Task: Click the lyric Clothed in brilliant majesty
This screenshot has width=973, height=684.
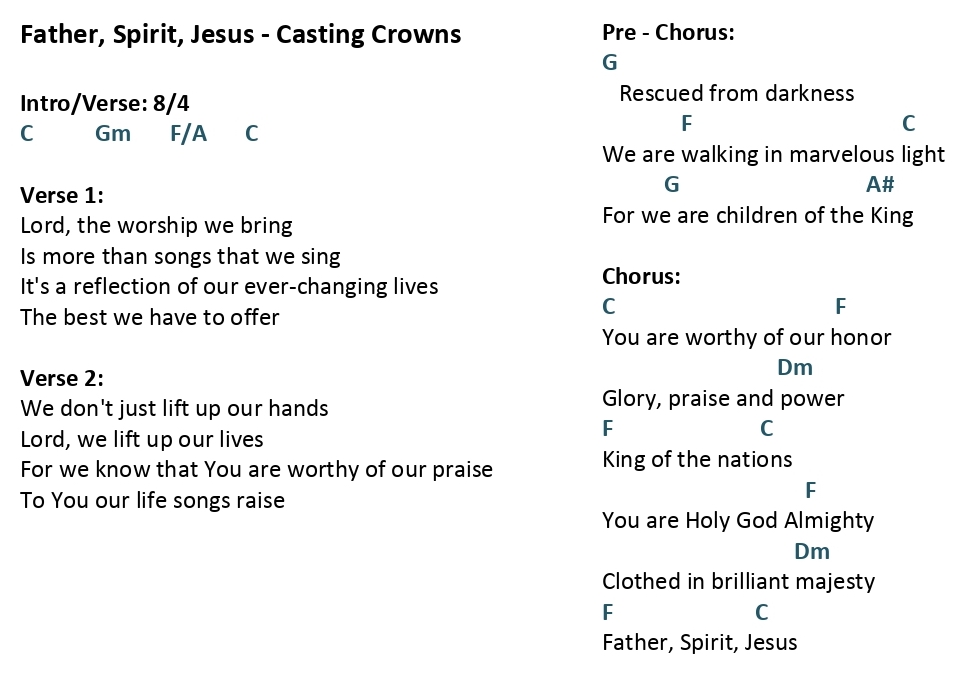Action: tap(738, 582)
